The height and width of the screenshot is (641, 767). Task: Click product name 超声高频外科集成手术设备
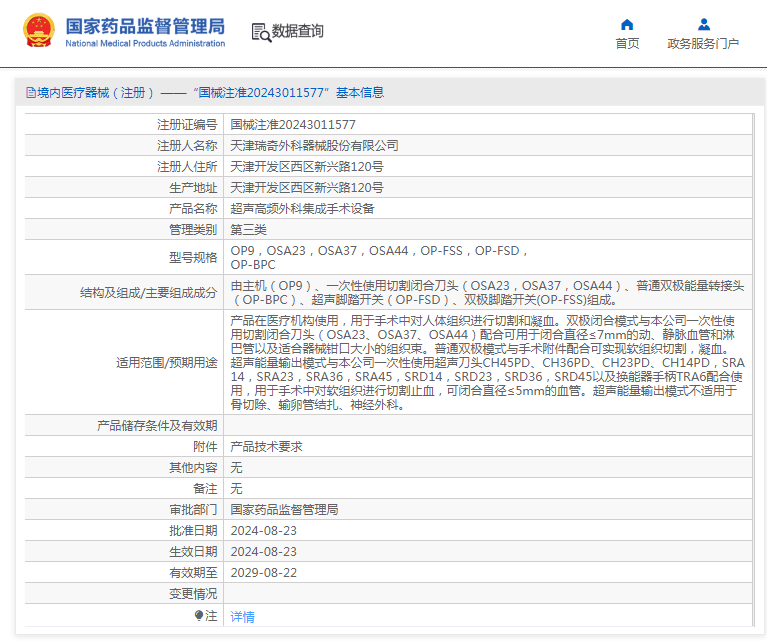pos(302,209)
